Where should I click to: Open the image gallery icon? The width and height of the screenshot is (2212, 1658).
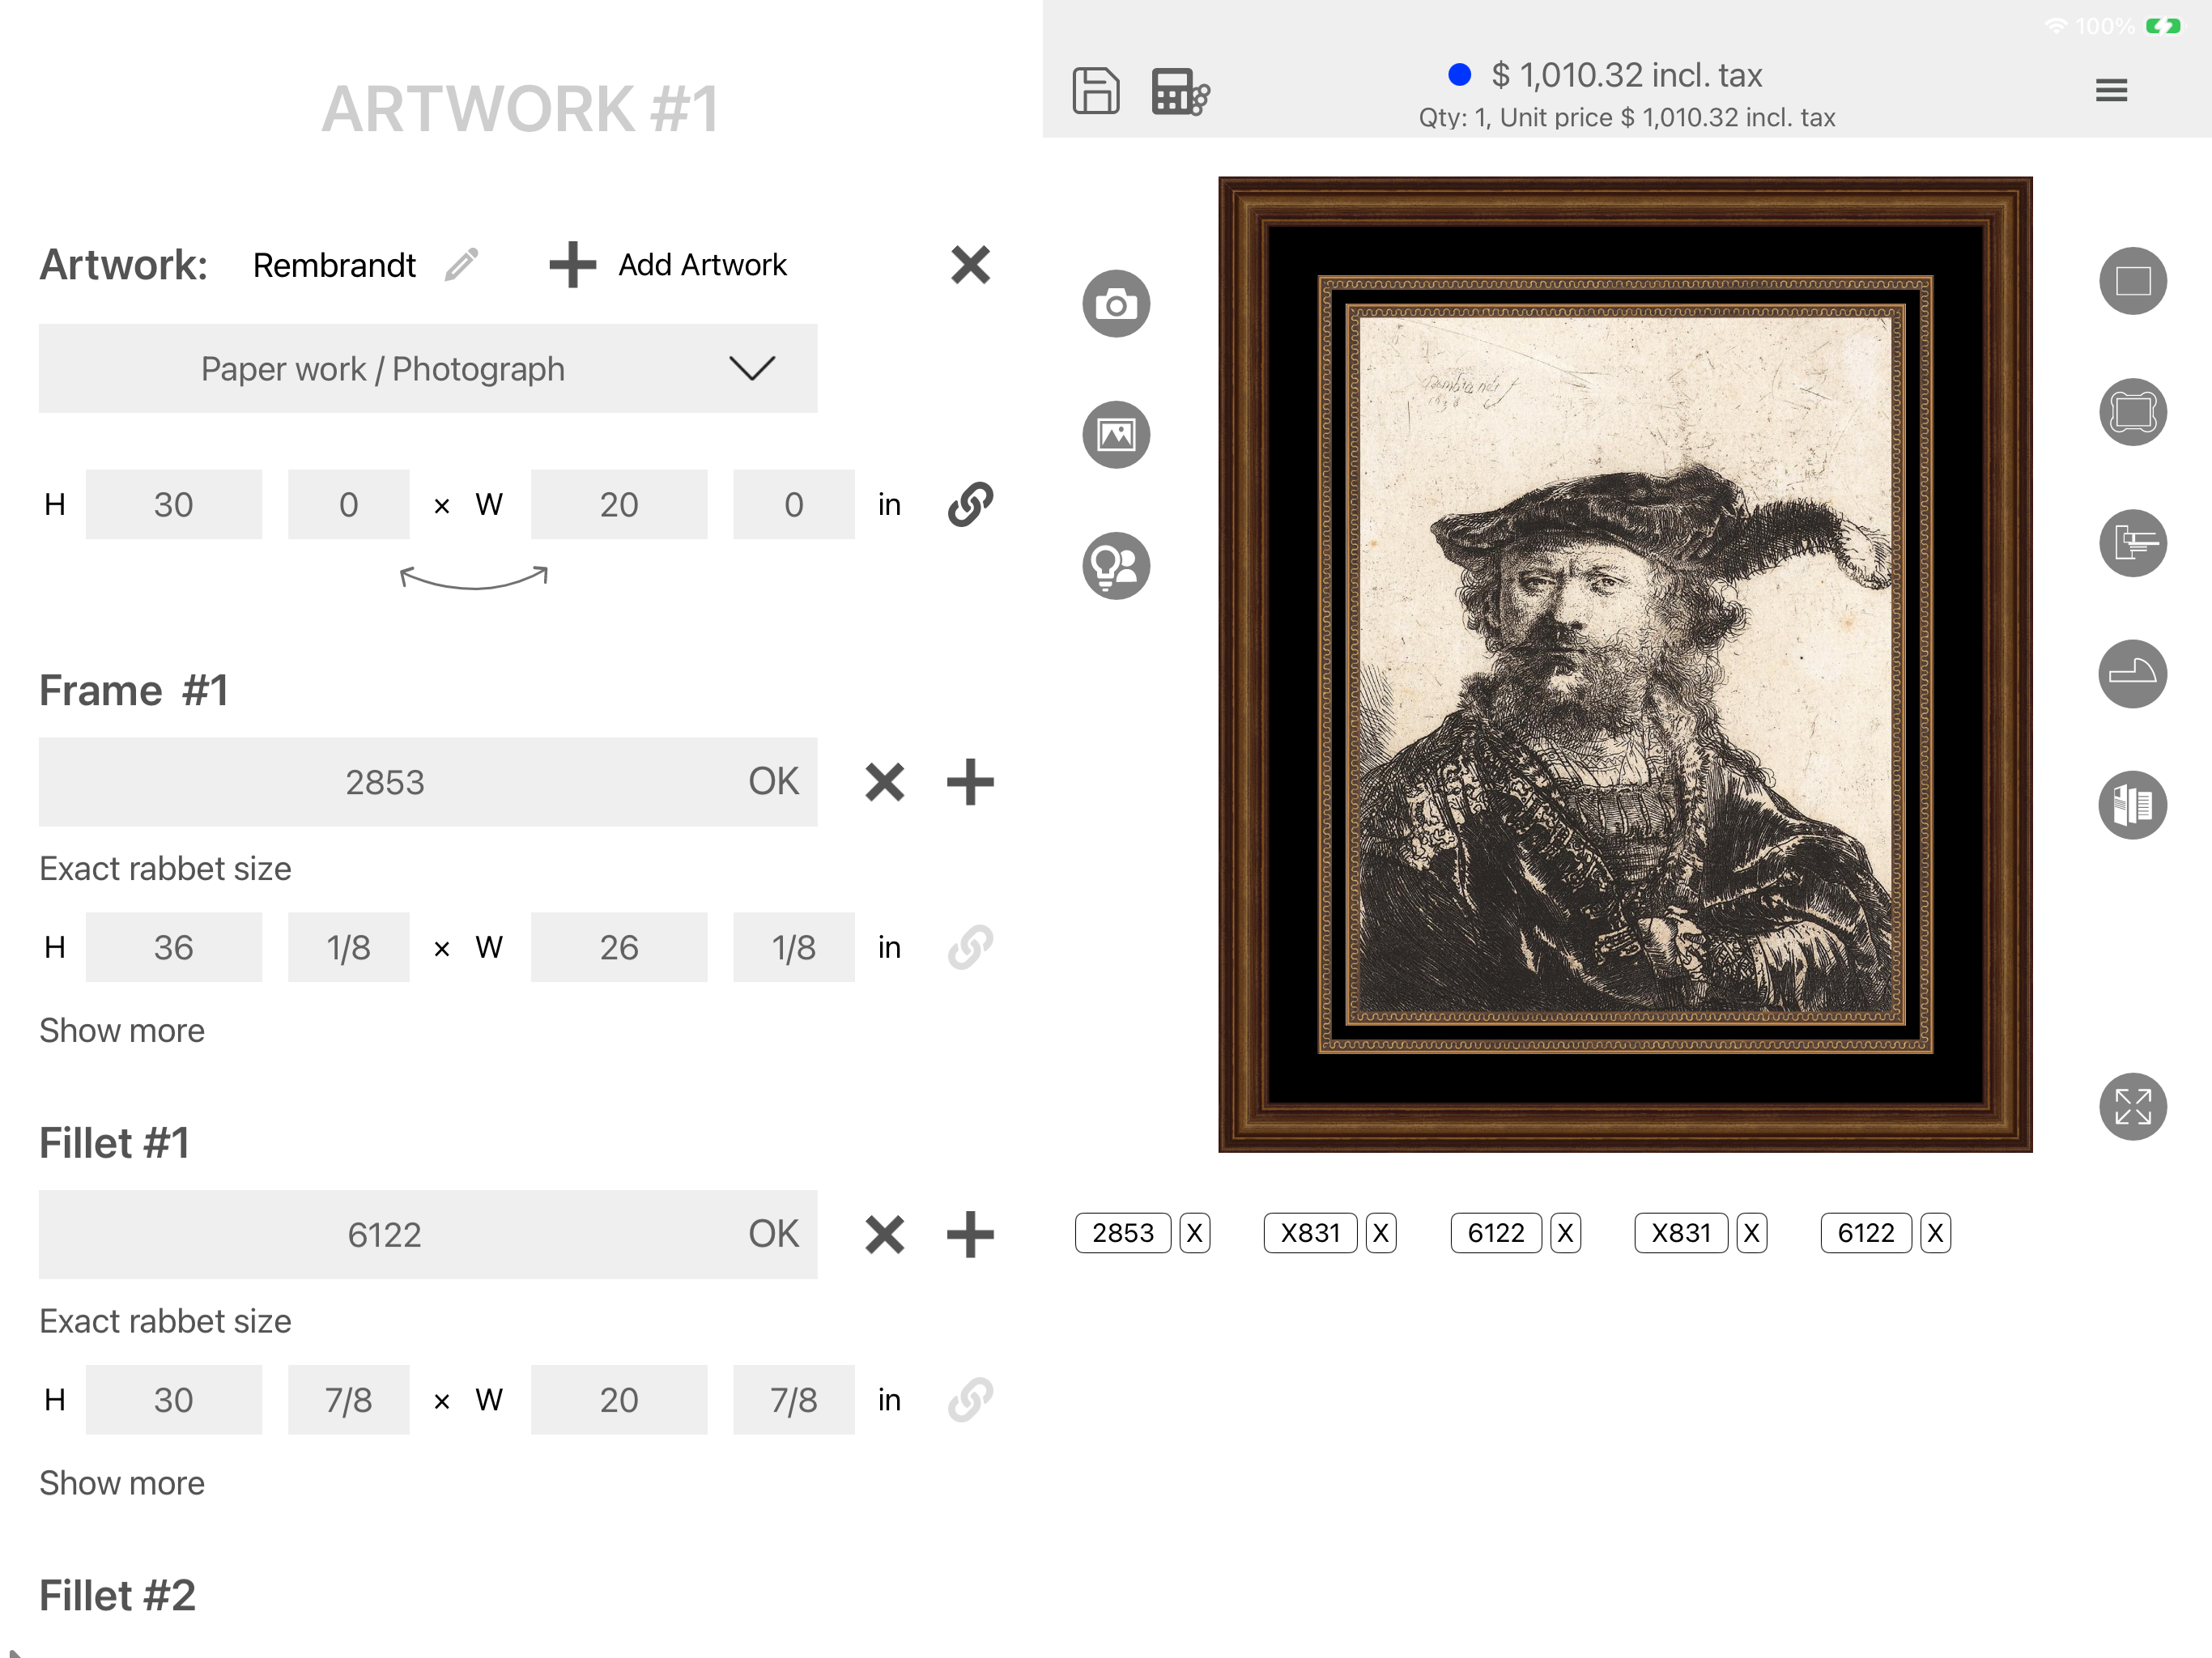(x=1116, y=434)
